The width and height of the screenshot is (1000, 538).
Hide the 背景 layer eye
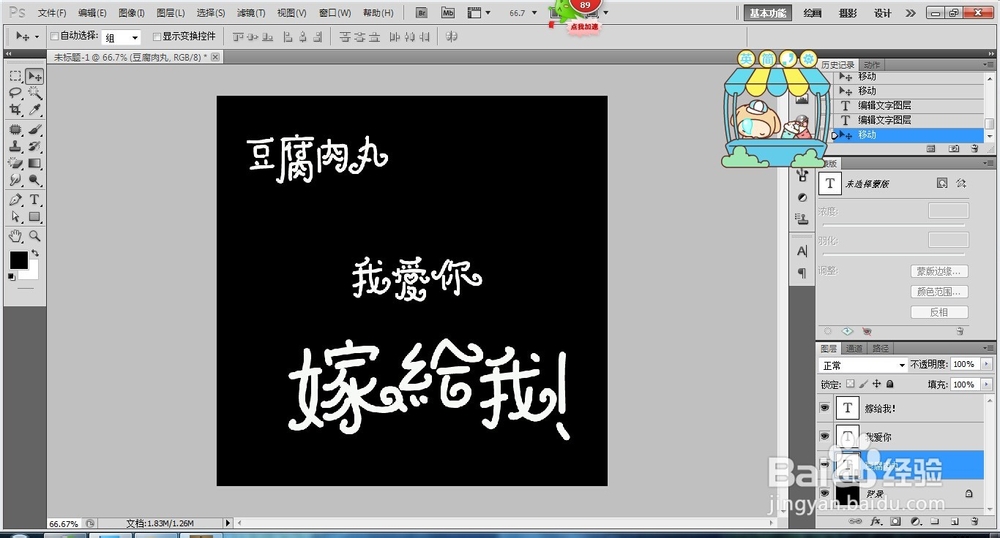(x=825, y=494)
